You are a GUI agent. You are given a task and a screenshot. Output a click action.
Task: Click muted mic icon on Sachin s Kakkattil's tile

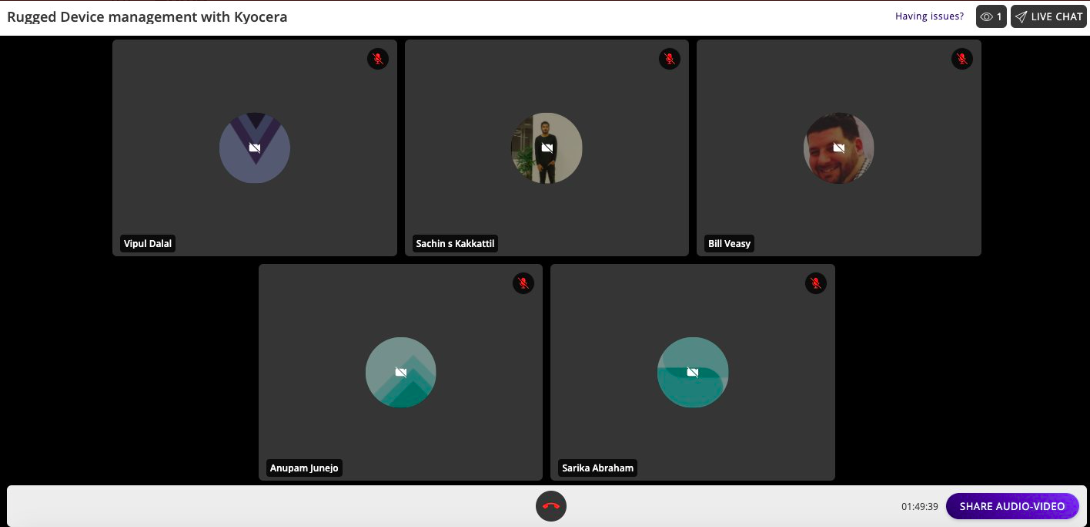point(669,59)
